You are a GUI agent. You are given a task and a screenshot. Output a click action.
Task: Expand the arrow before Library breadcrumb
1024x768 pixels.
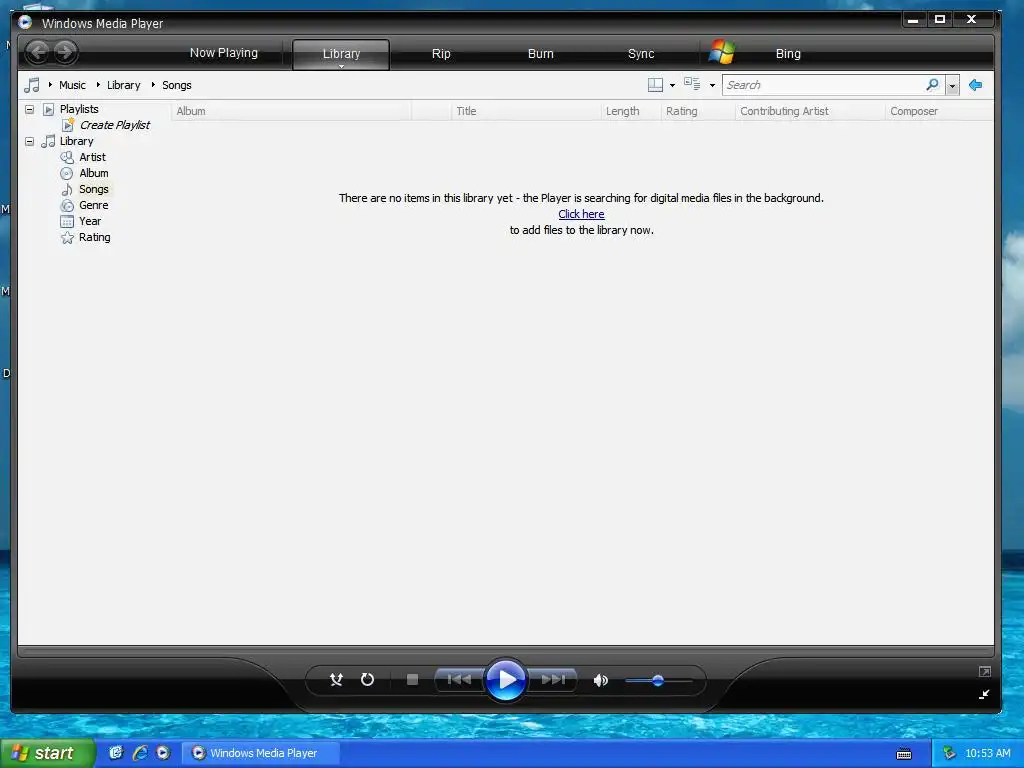click(98, 84)
